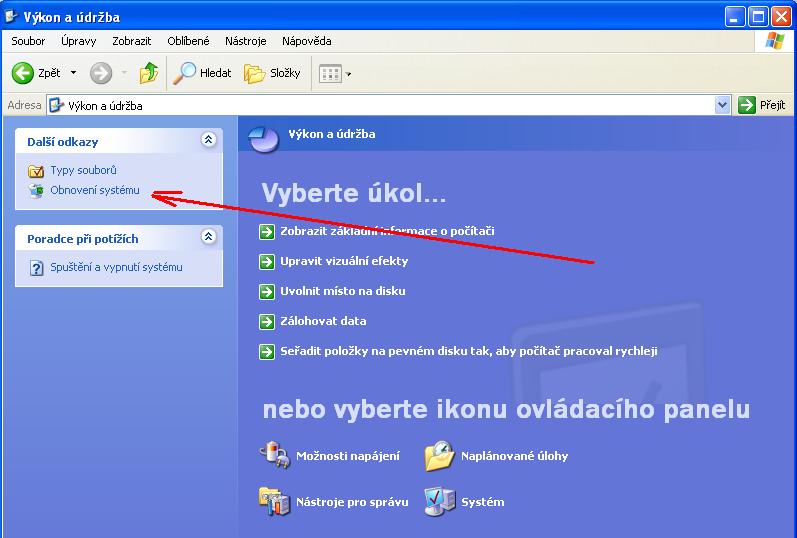Toggle the Složky folders pane
The image size is (797, 538).
272,73
